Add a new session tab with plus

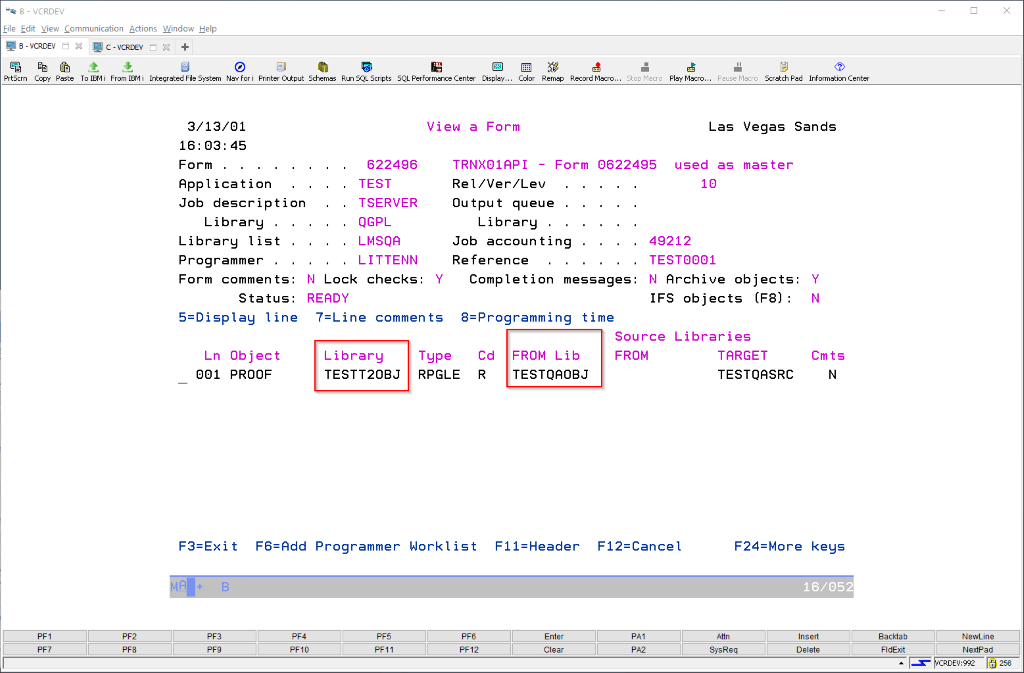pyautogui.click(x=185, y=47)
